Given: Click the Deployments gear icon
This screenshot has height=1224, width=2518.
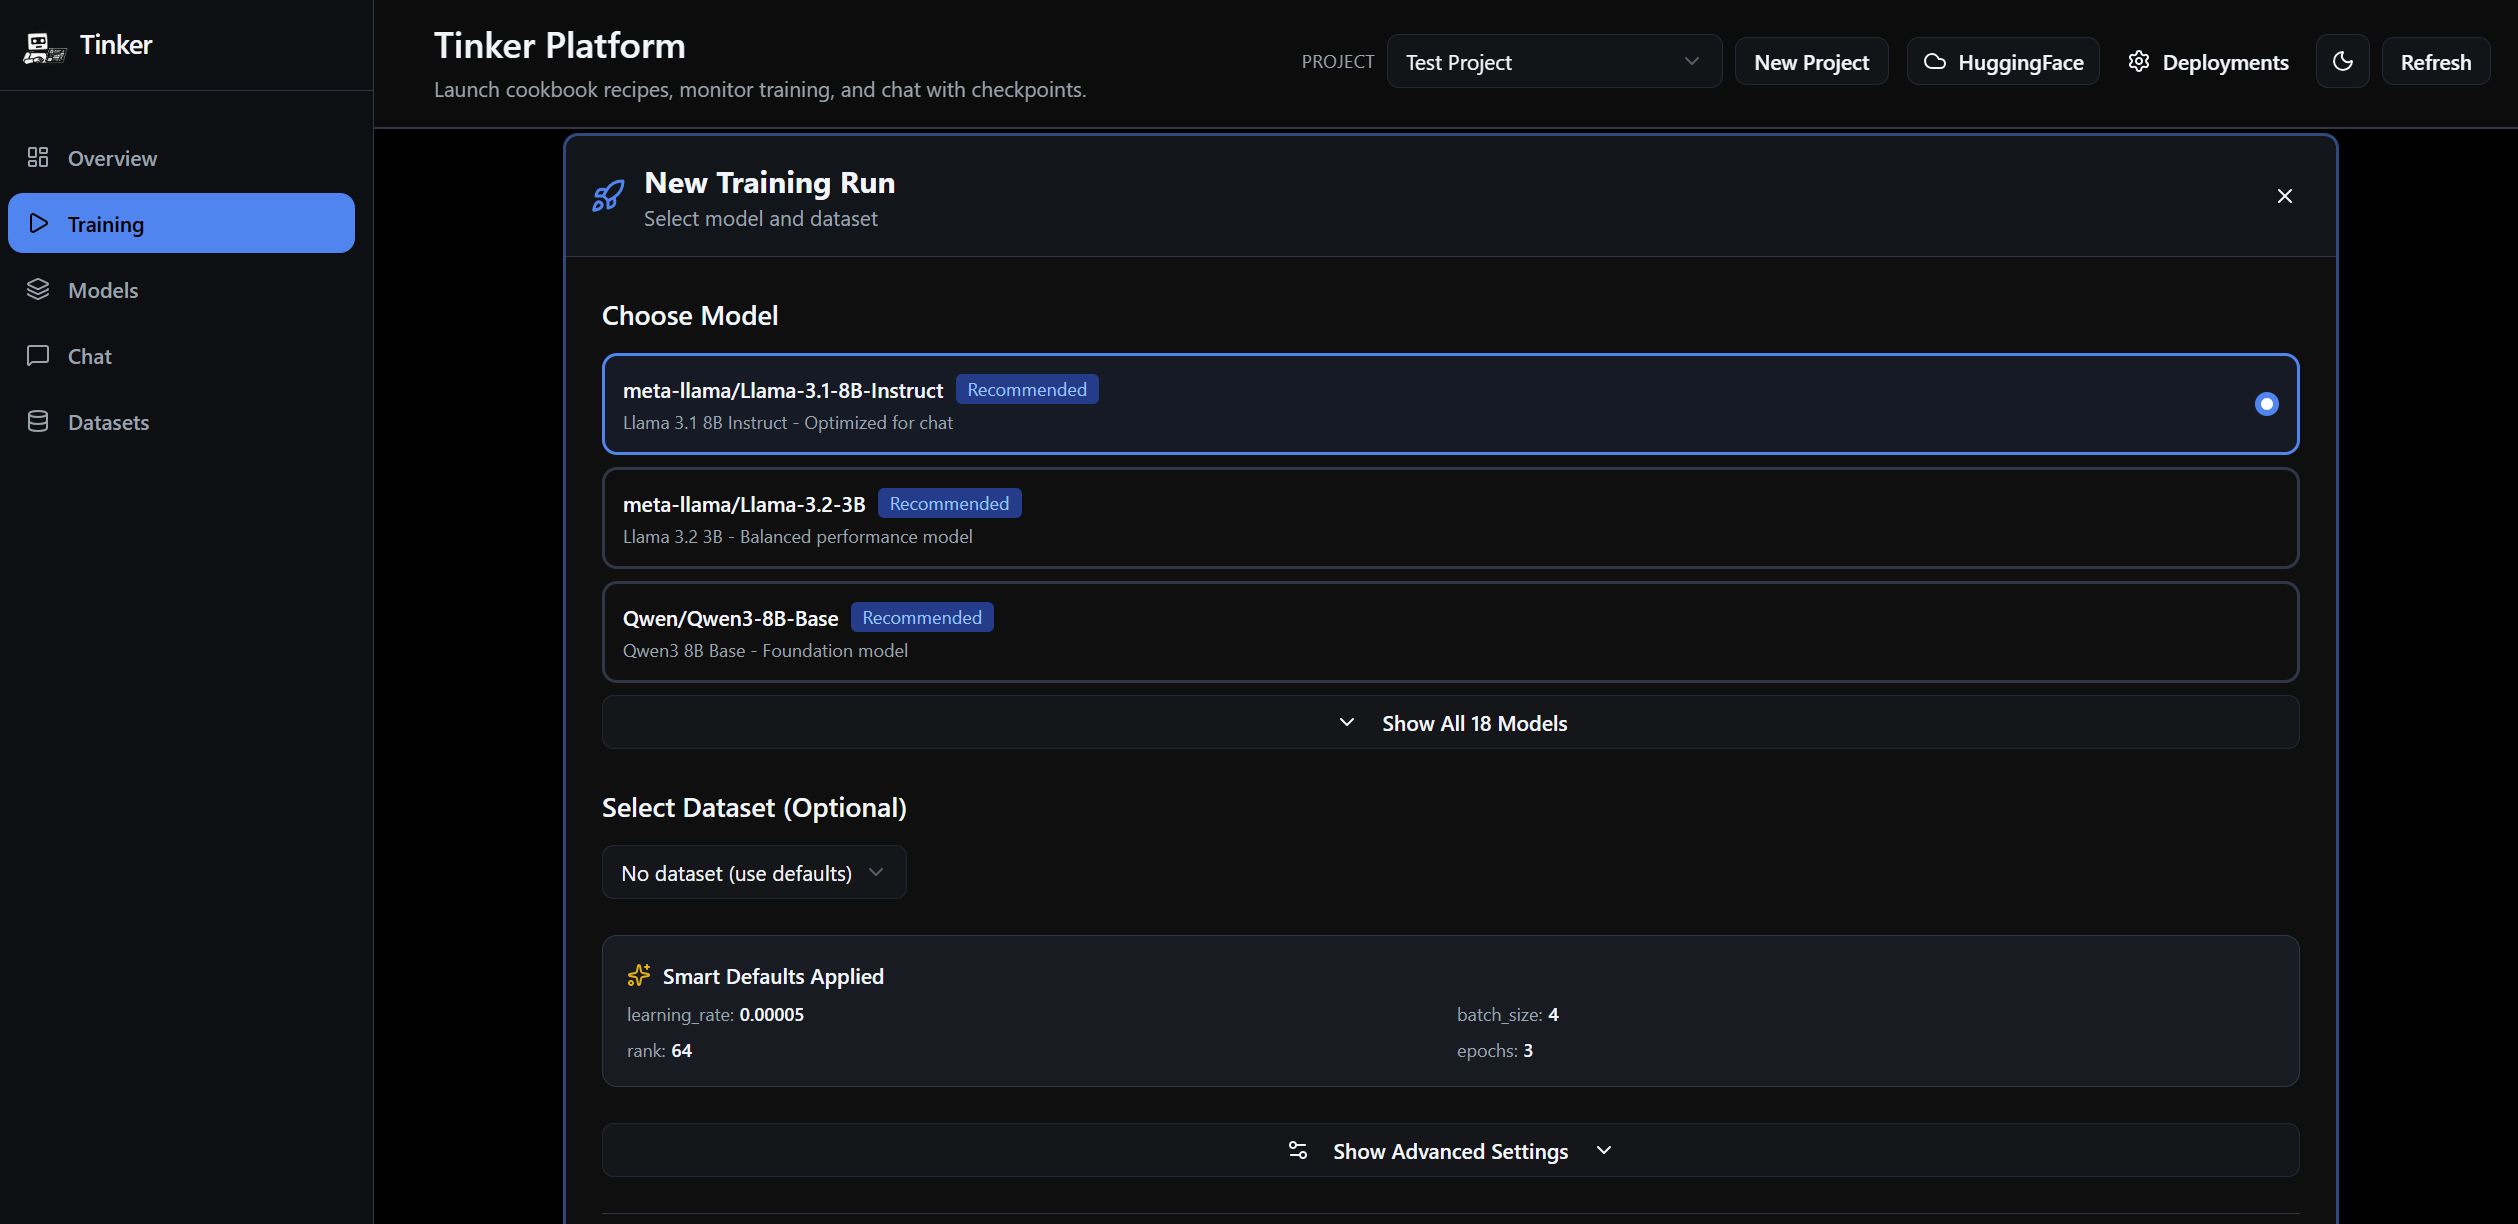Looking at the screenshot, I should point(2139,62).
